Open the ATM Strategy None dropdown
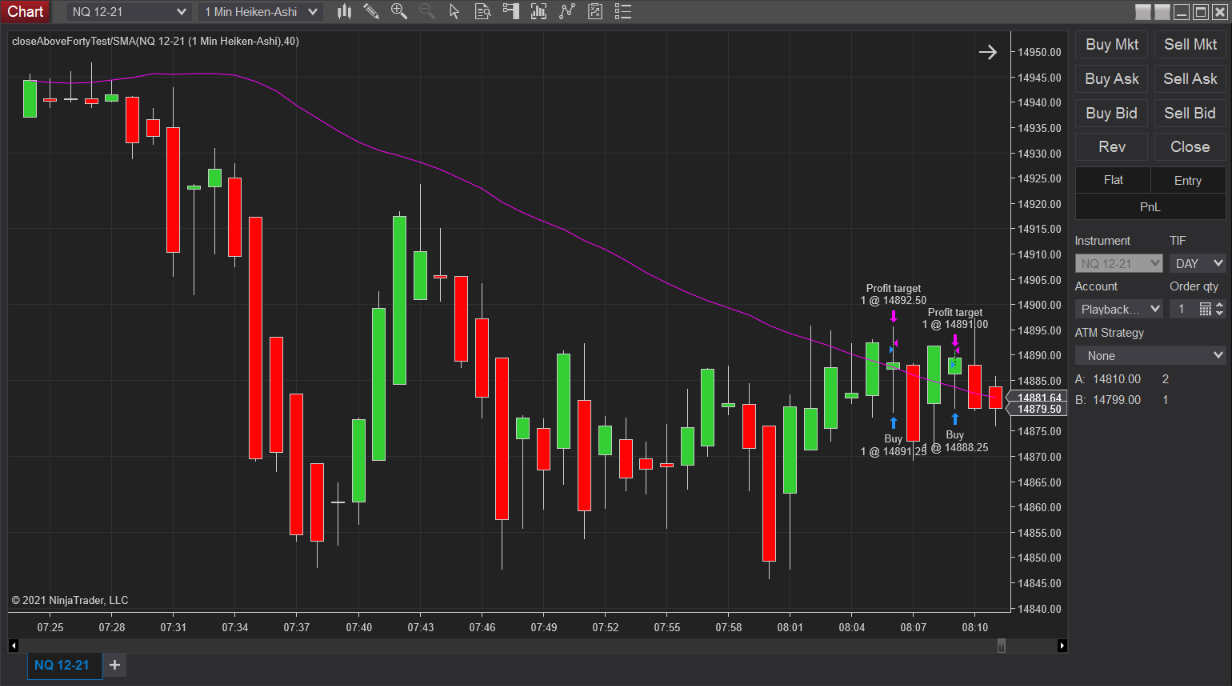Screen dimensions: 1232x686 point(1150,356)
